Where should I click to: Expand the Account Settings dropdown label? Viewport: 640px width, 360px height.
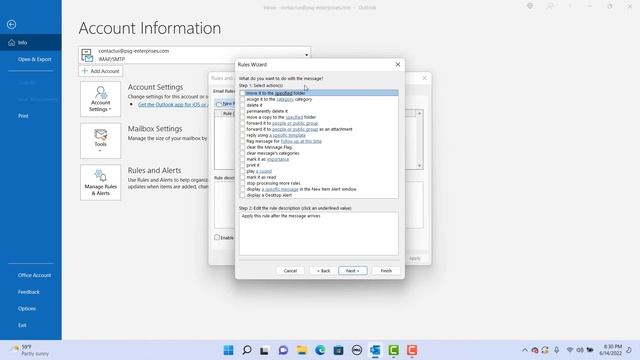tap(100, 106)
